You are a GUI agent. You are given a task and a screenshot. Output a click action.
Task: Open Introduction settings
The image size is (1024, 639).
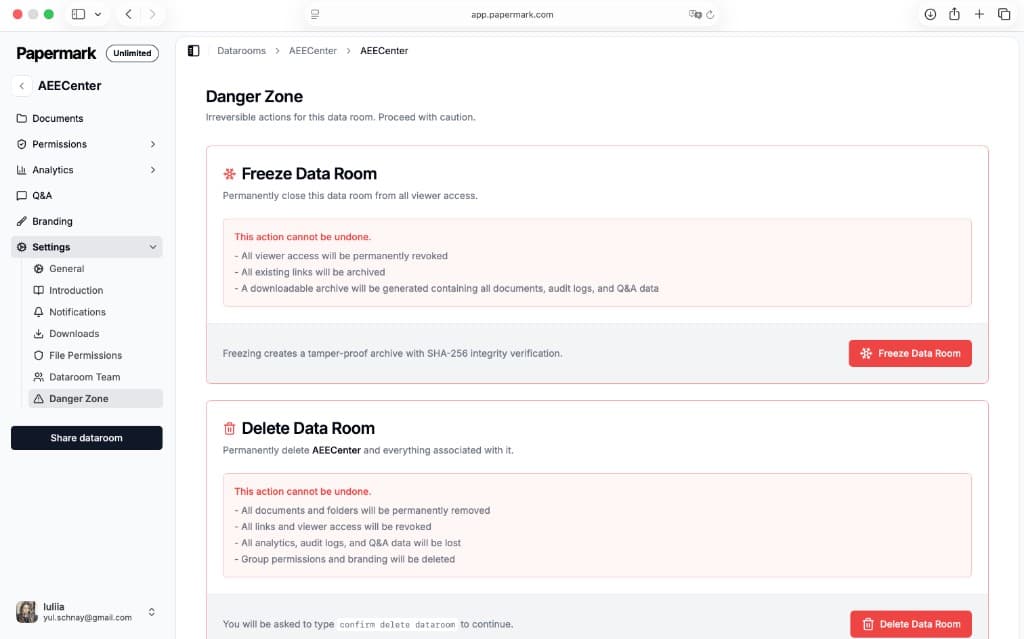(95, 290)
